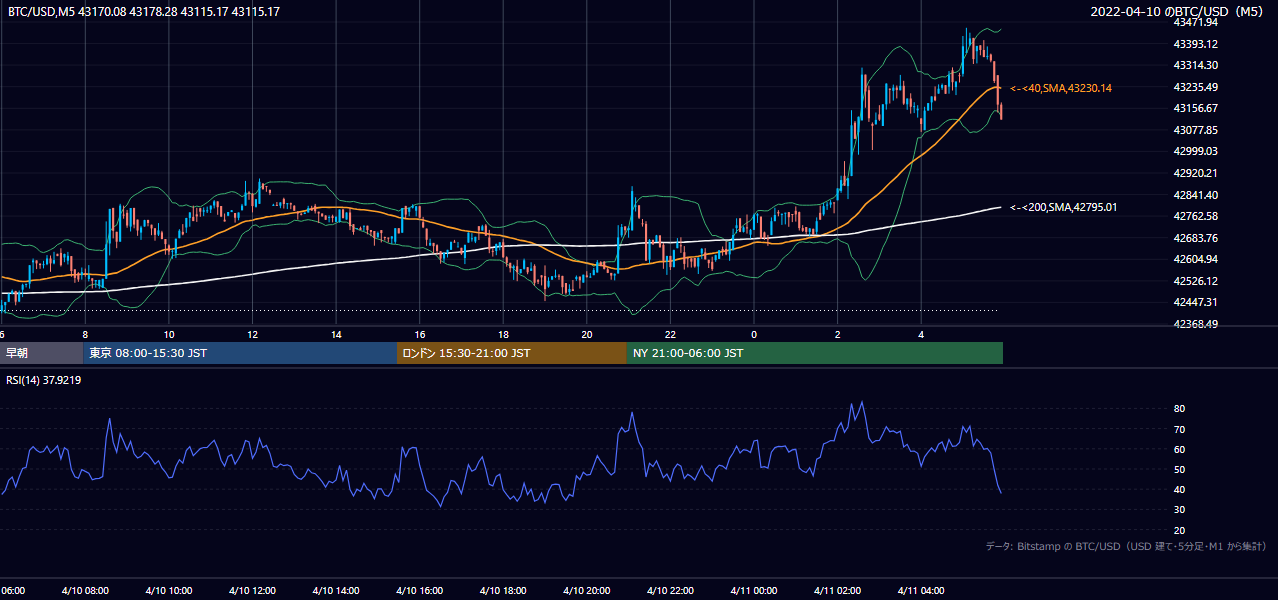
Task: Click price axis label 43077.85
Action: coord(1195,130)
